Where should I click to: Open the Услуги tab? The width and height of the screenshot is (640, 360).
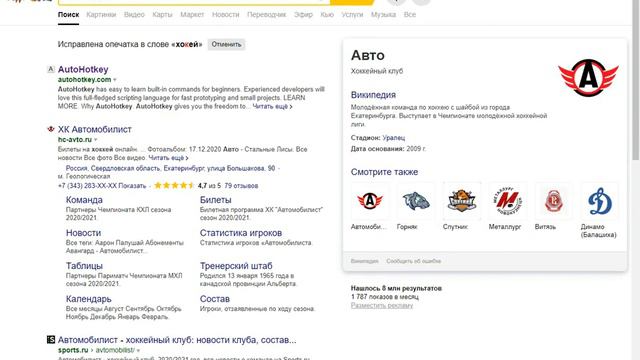pos(352,14)
